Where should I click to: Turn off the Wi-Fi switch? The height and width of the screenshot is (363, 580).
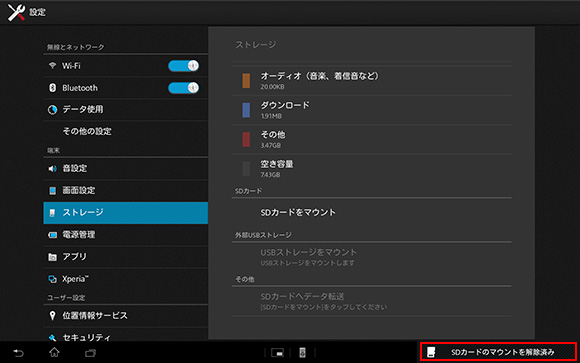pos(183,66)
